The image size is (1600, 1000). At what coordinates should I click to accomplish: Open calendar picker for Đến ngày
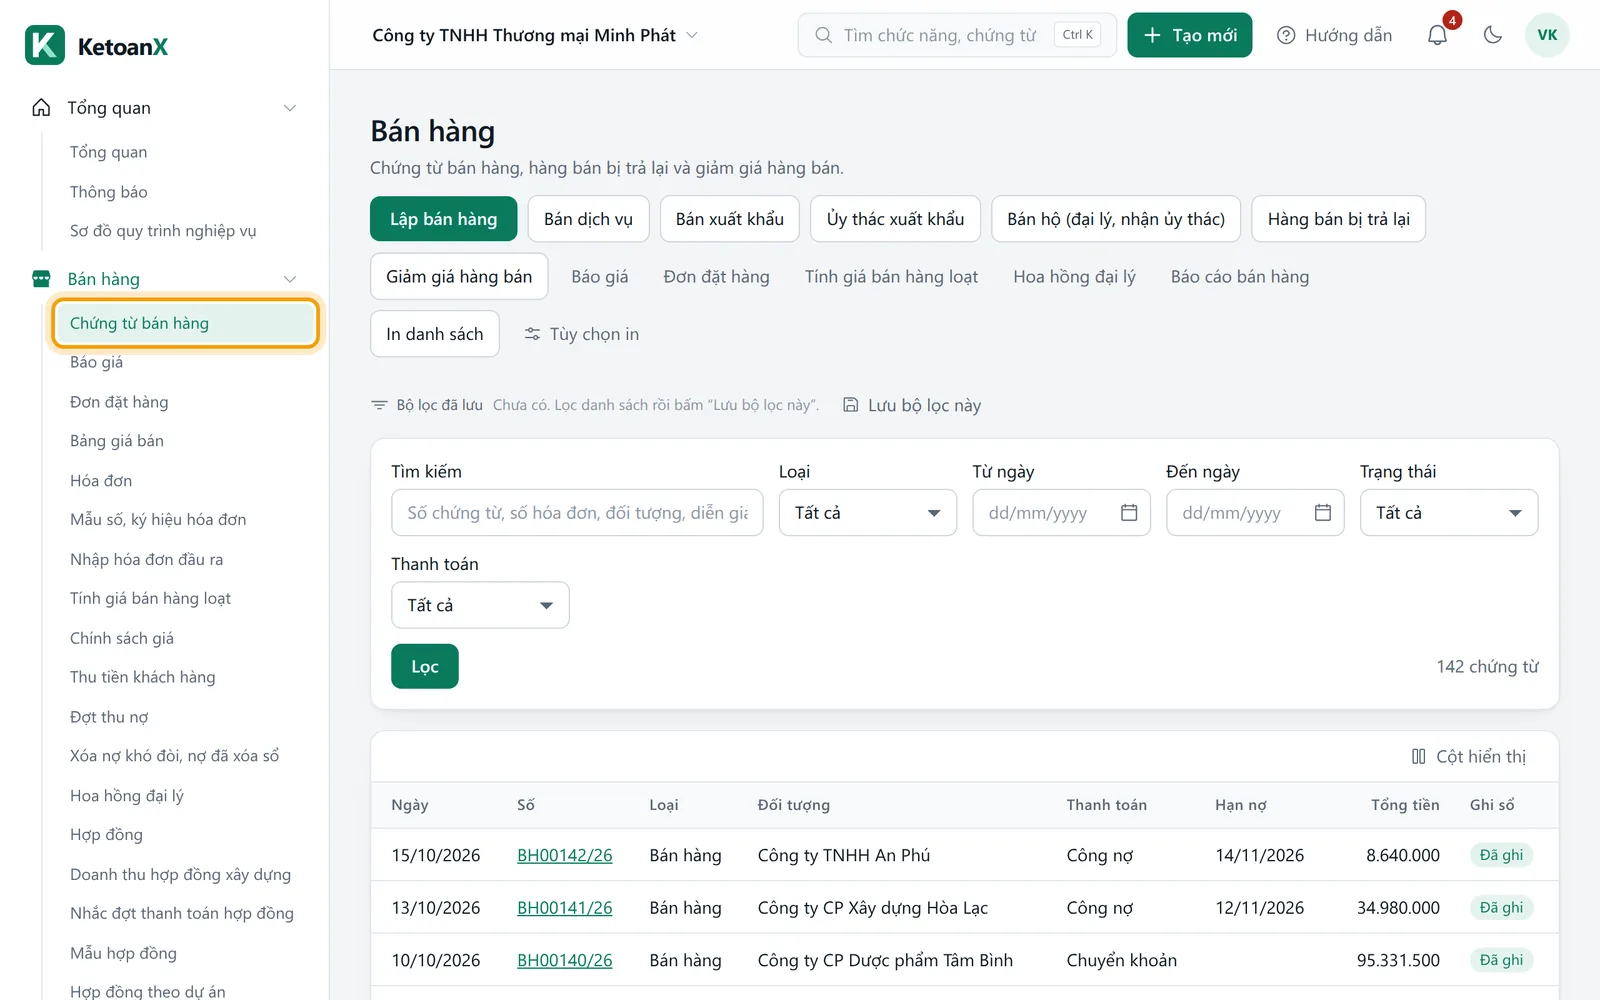pyautogui.click(x=1323, y=513)
